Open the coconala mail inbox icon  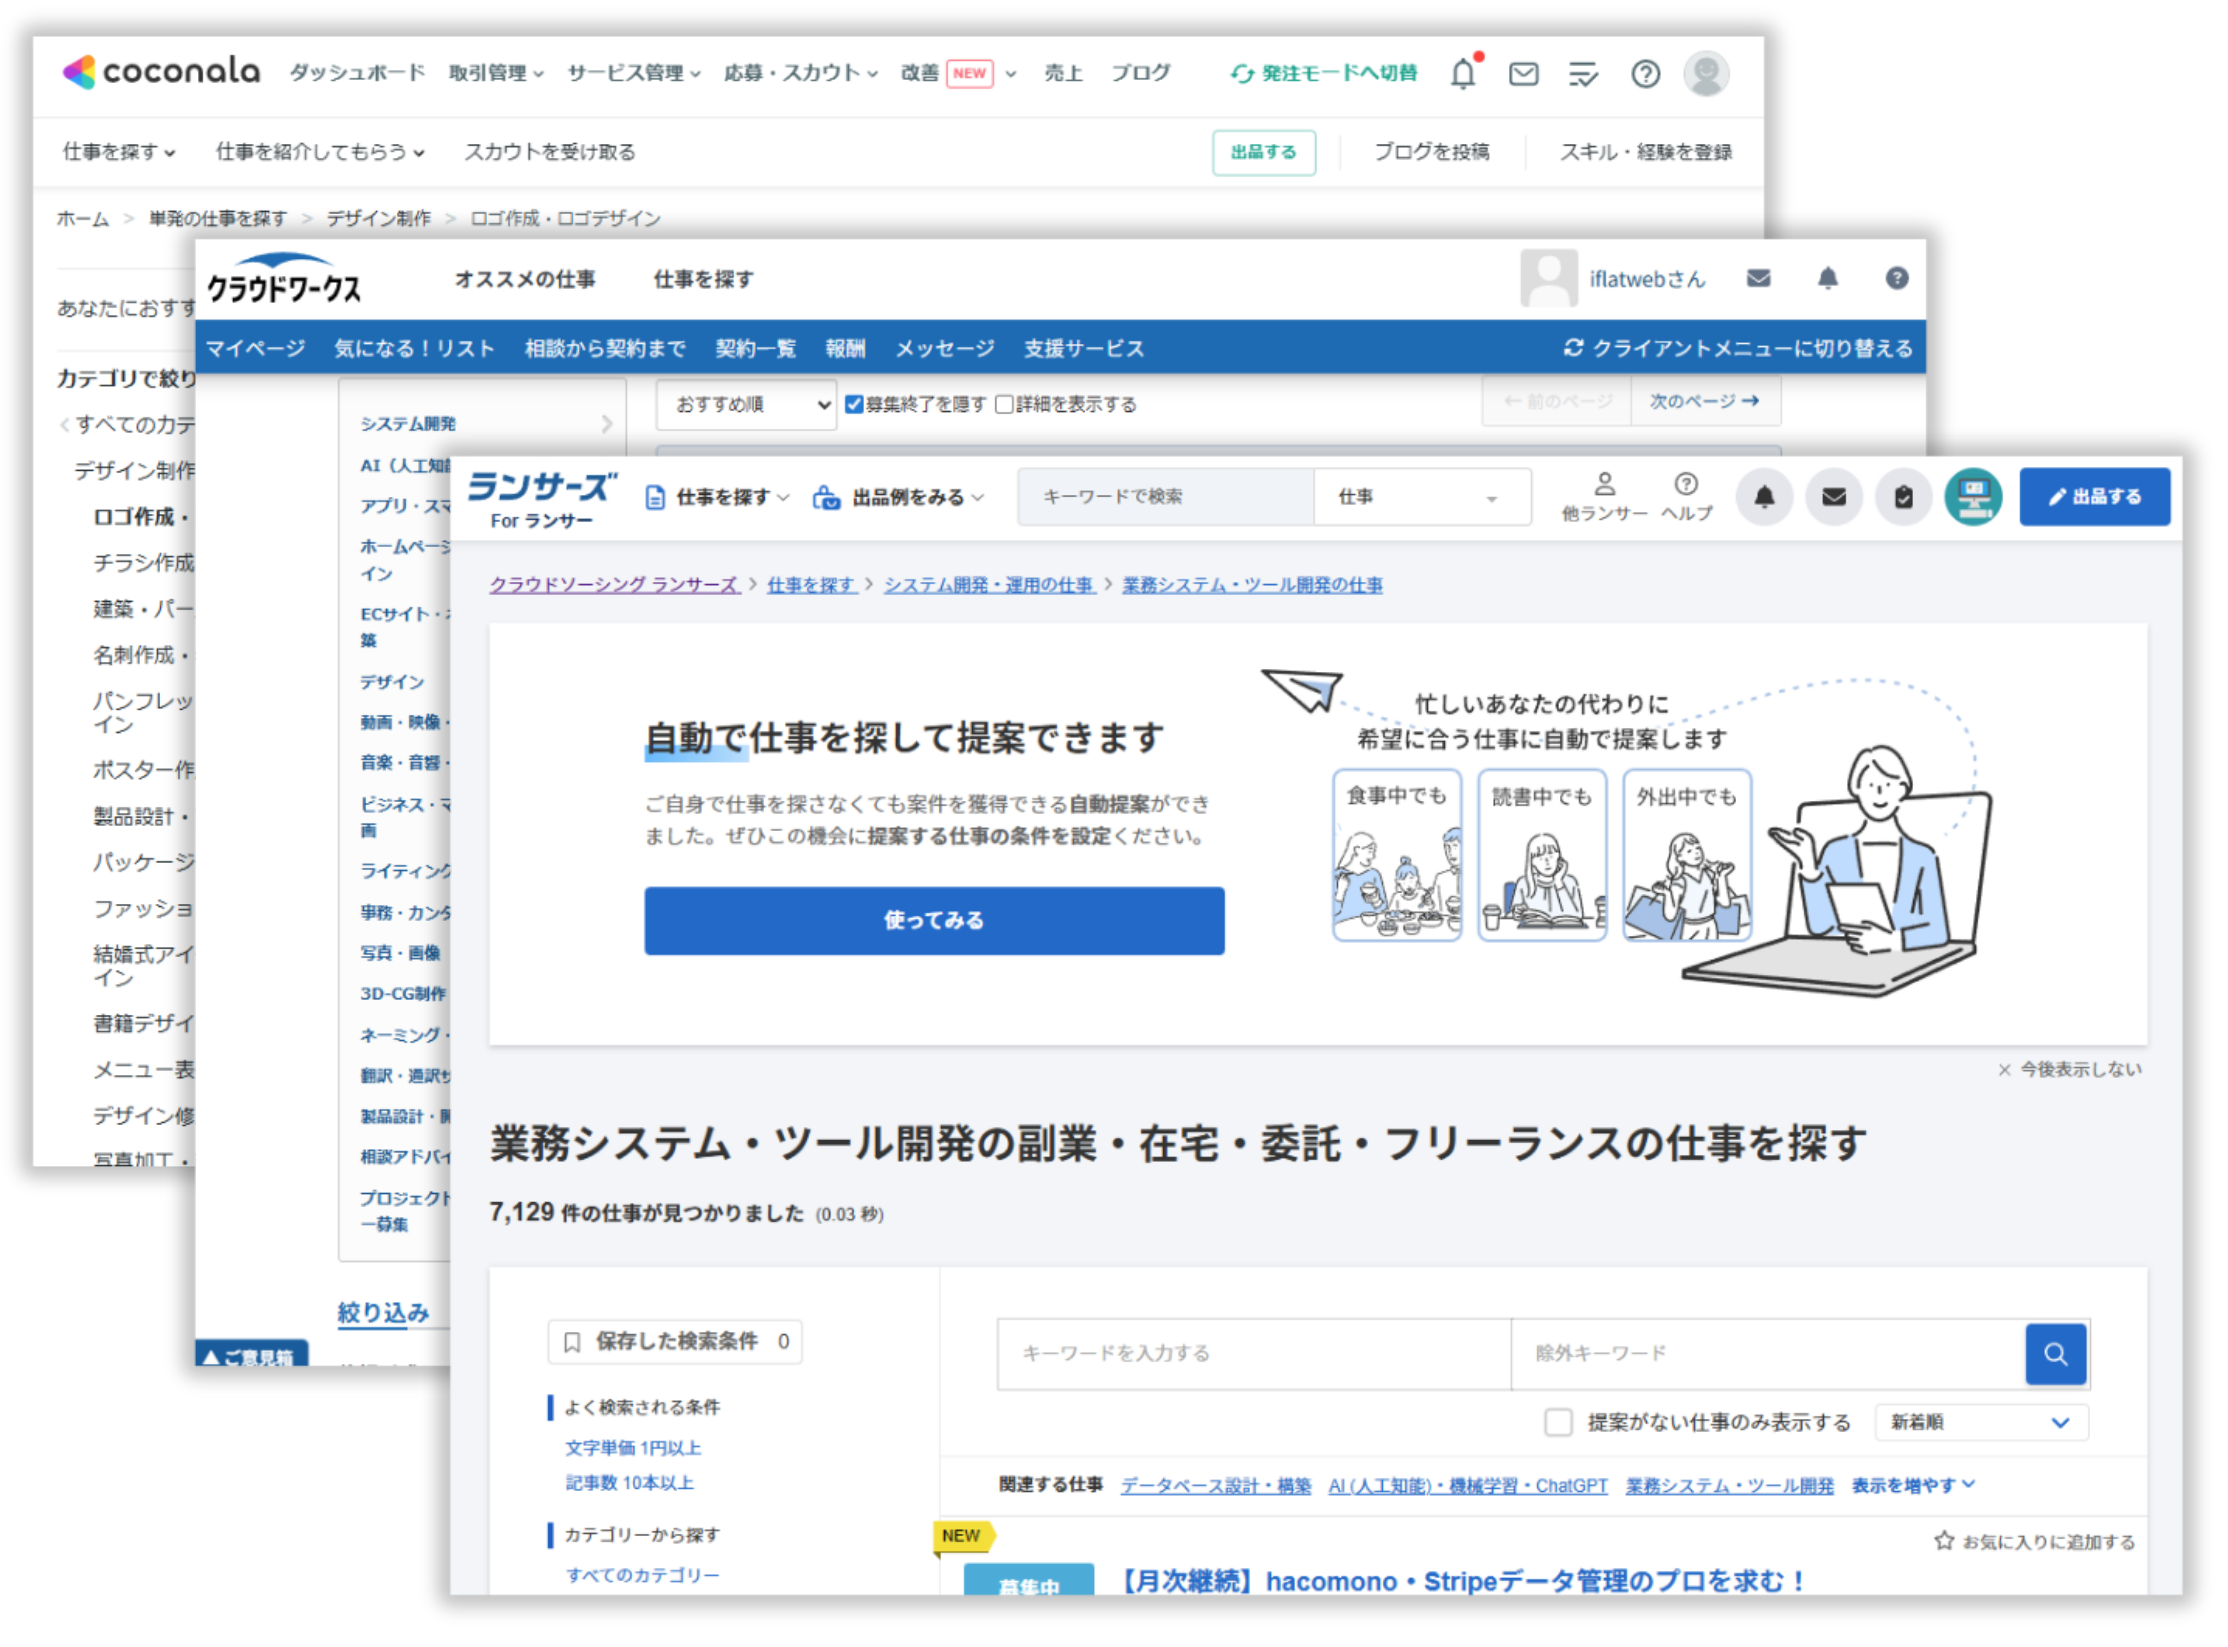[1523, 73]
